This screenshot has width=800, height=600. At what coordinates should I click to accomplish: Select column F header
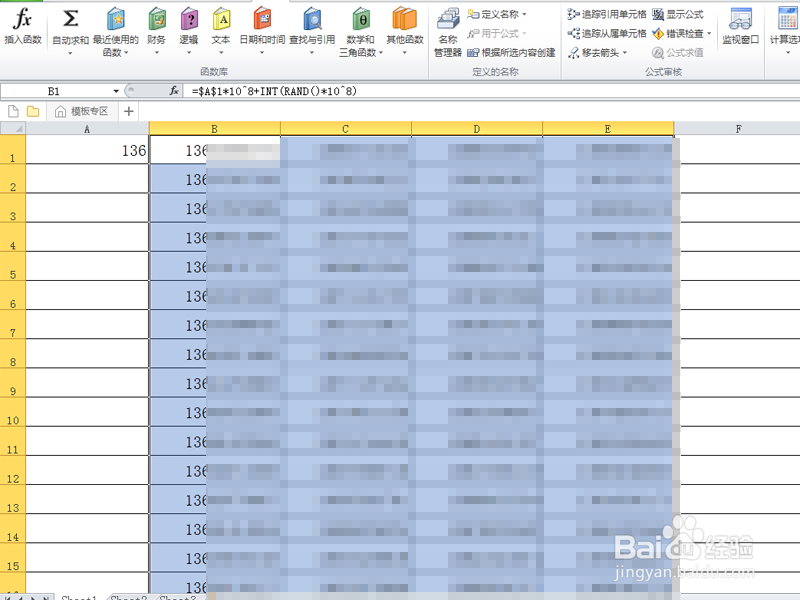(x=738, y=129)
